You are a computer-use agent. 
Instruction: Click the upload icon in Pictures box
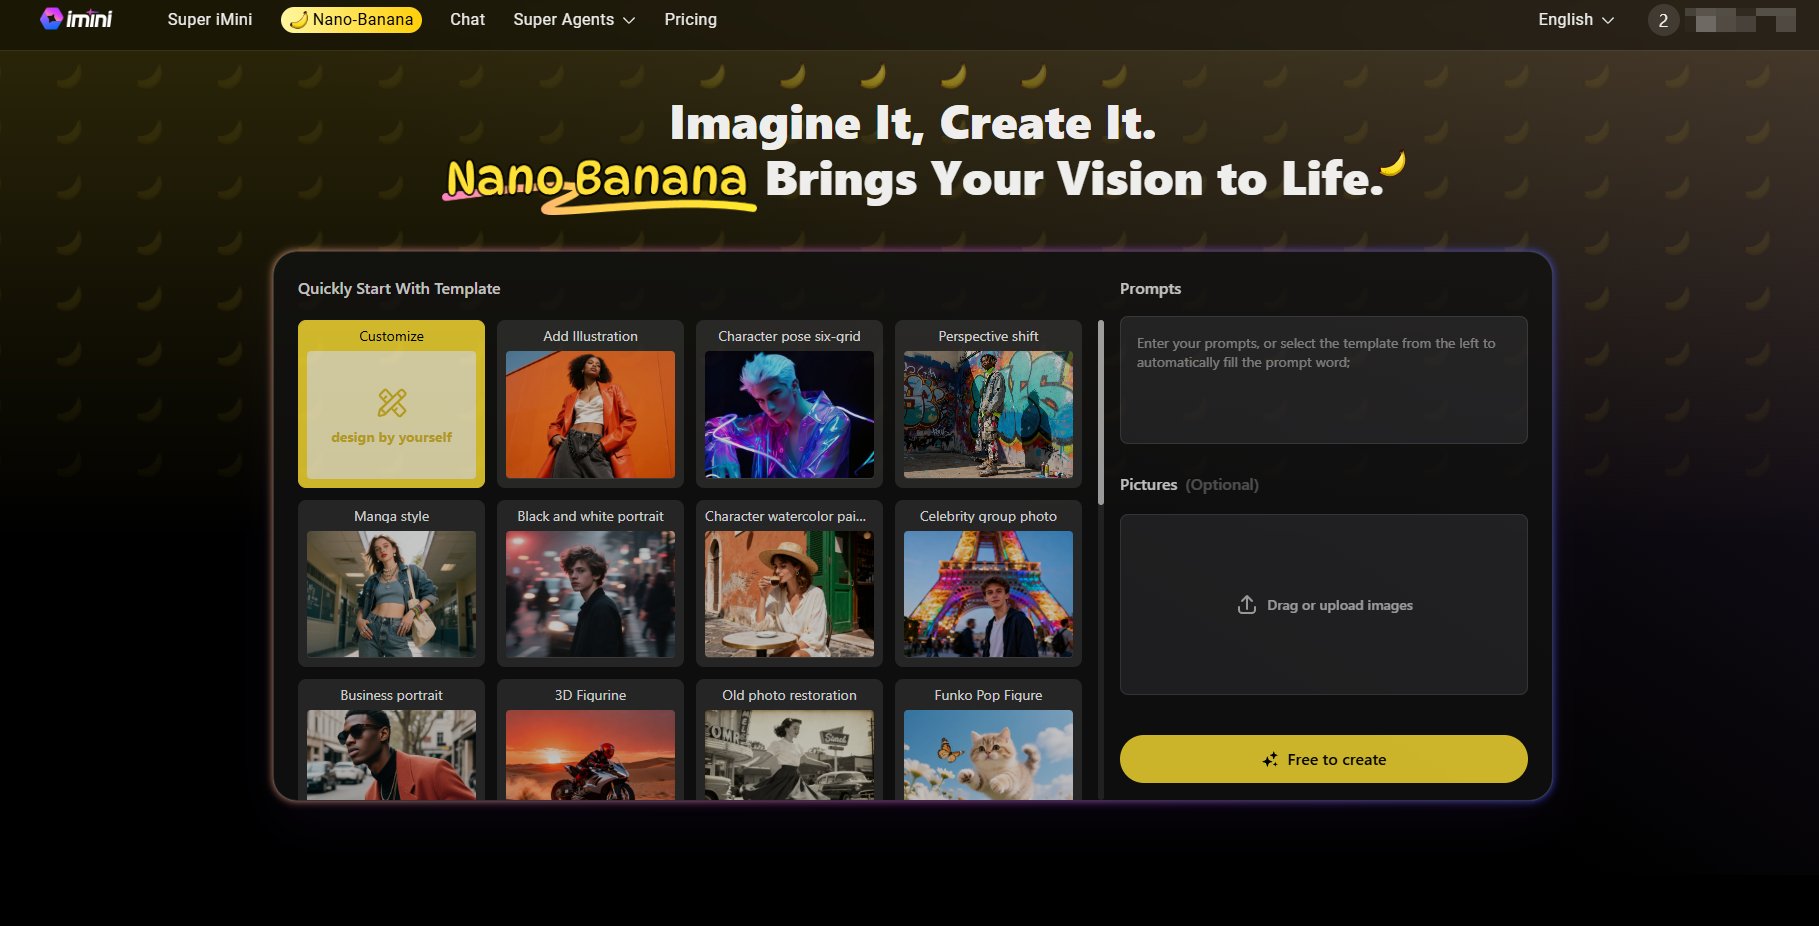point(1247,605)
